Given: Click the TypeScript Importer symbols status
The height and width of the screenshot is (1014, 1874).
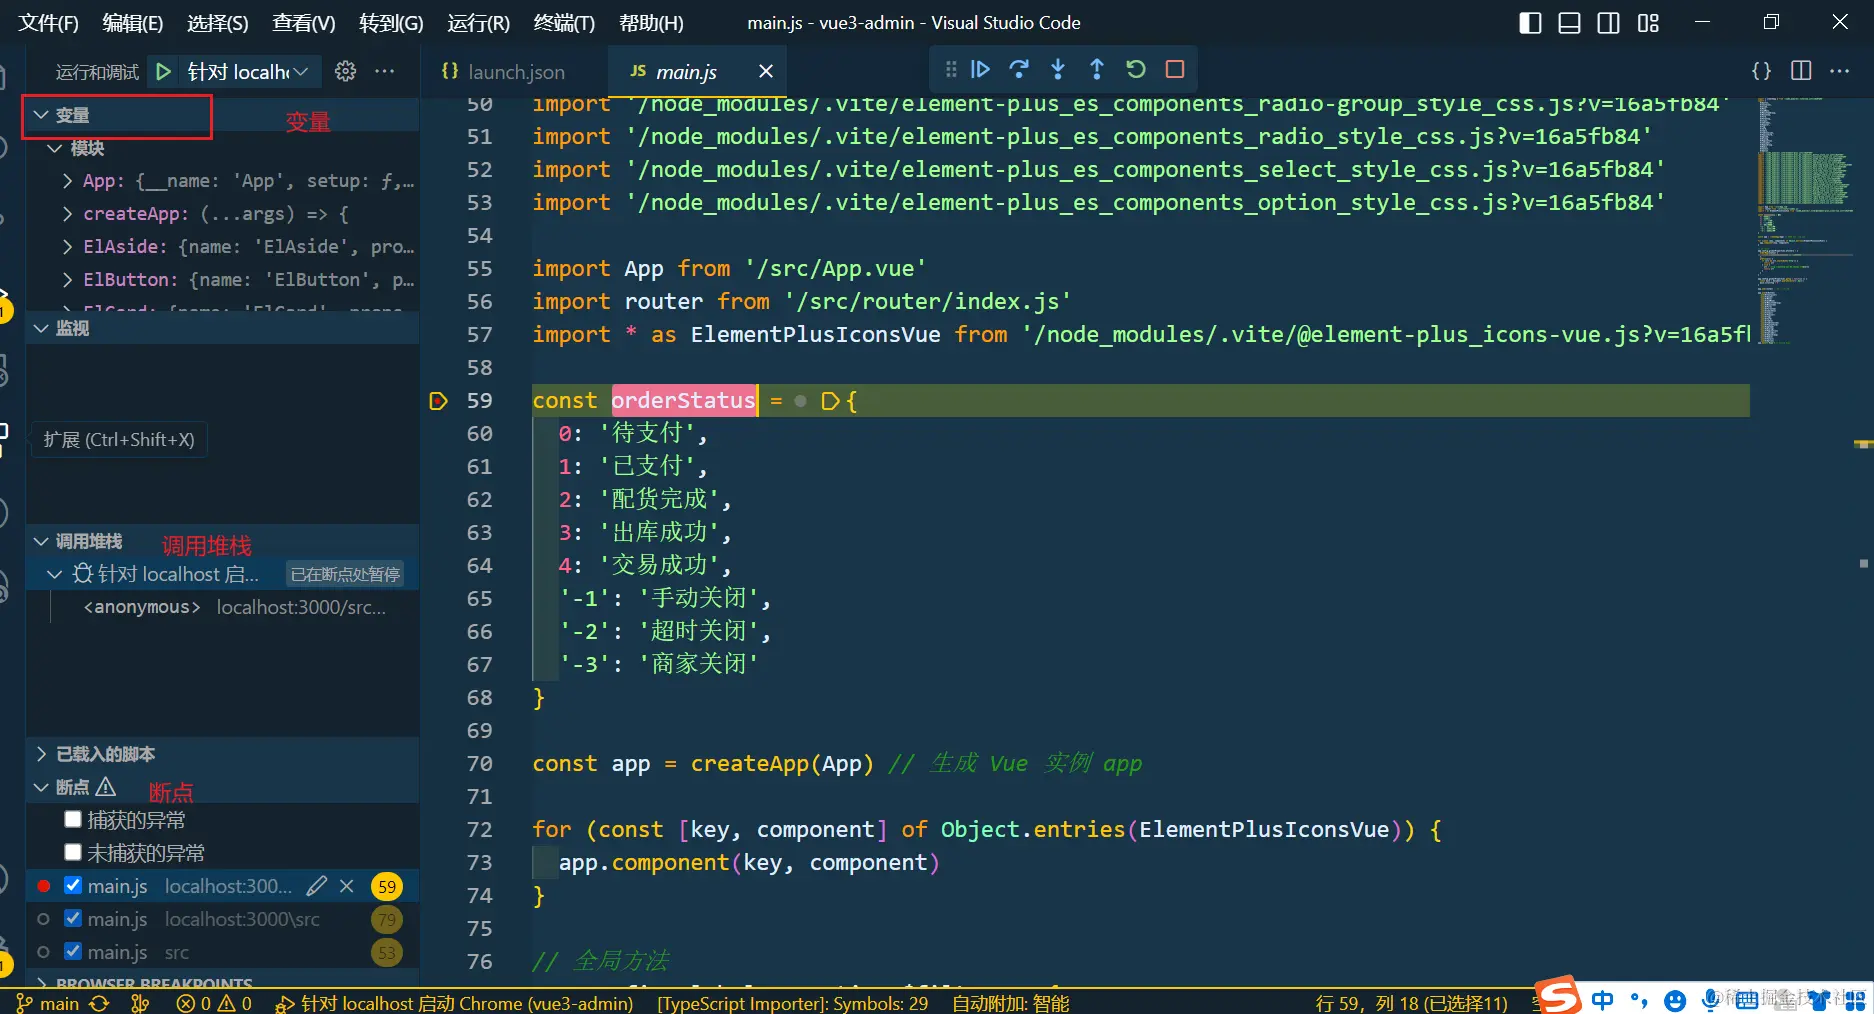Looking at the screenshot, I should (792, 1003).
